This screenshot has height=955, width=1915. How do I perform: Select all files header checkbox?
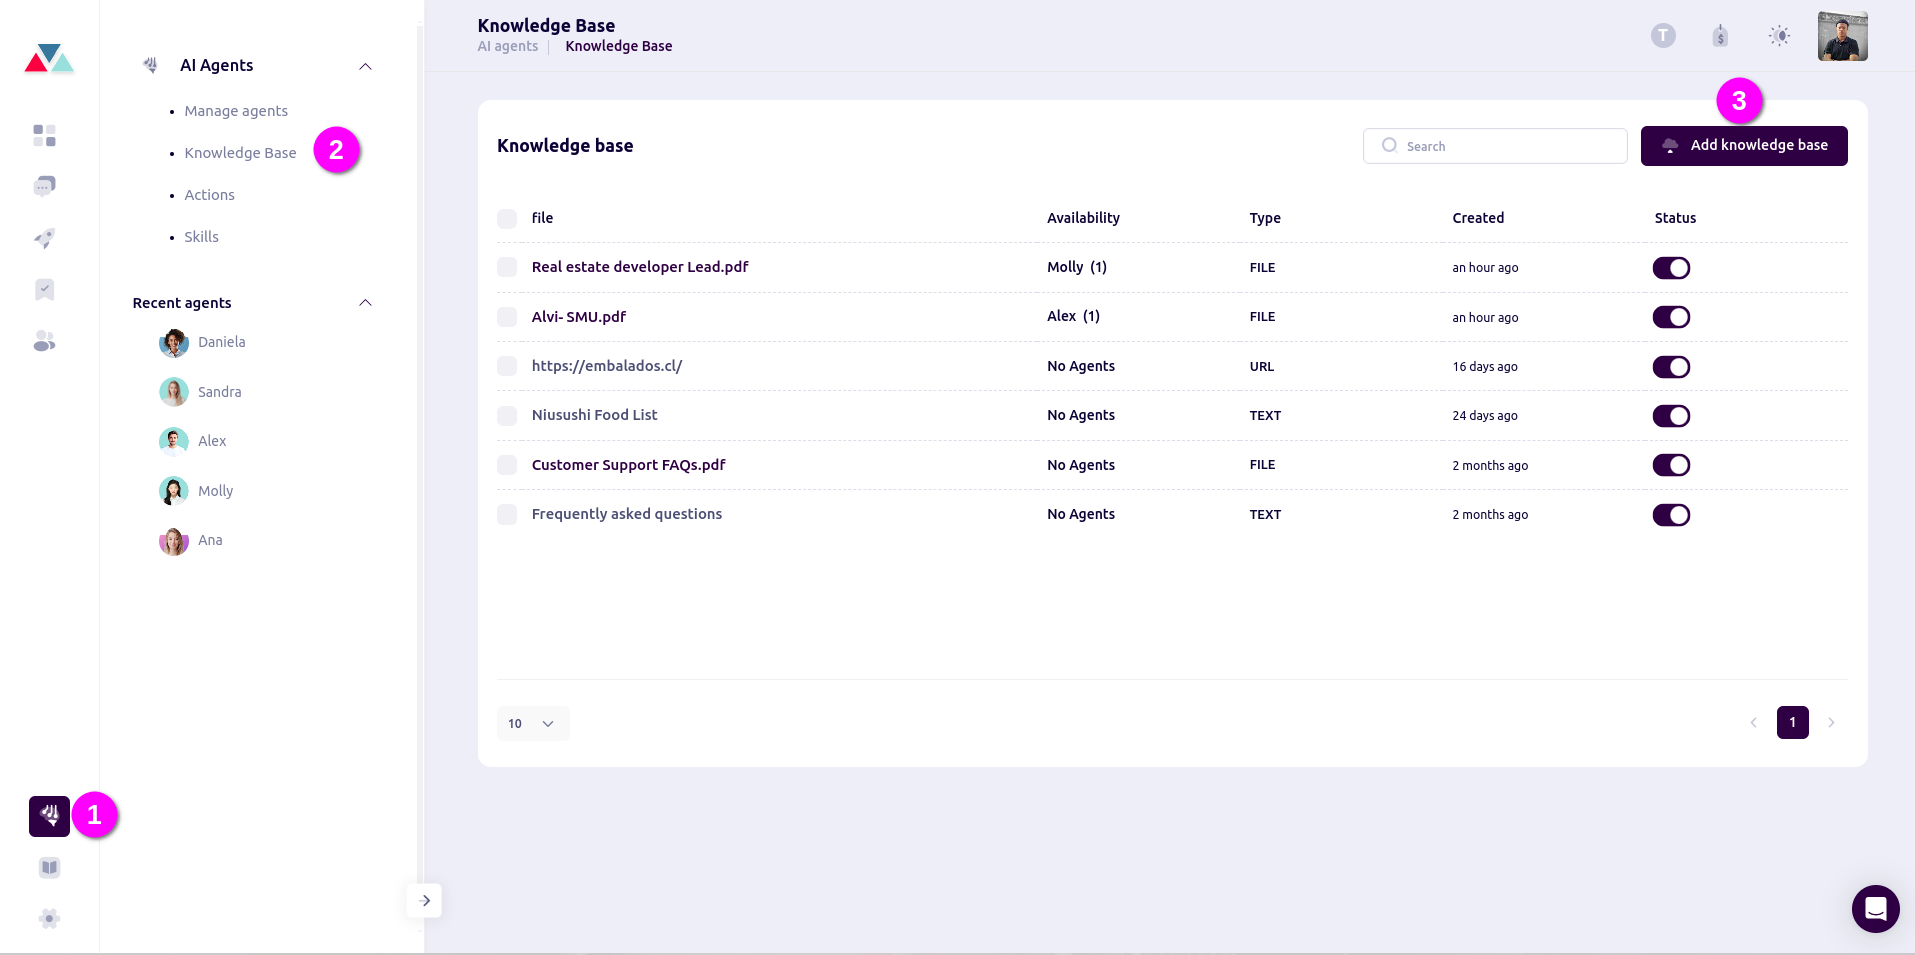507,219
